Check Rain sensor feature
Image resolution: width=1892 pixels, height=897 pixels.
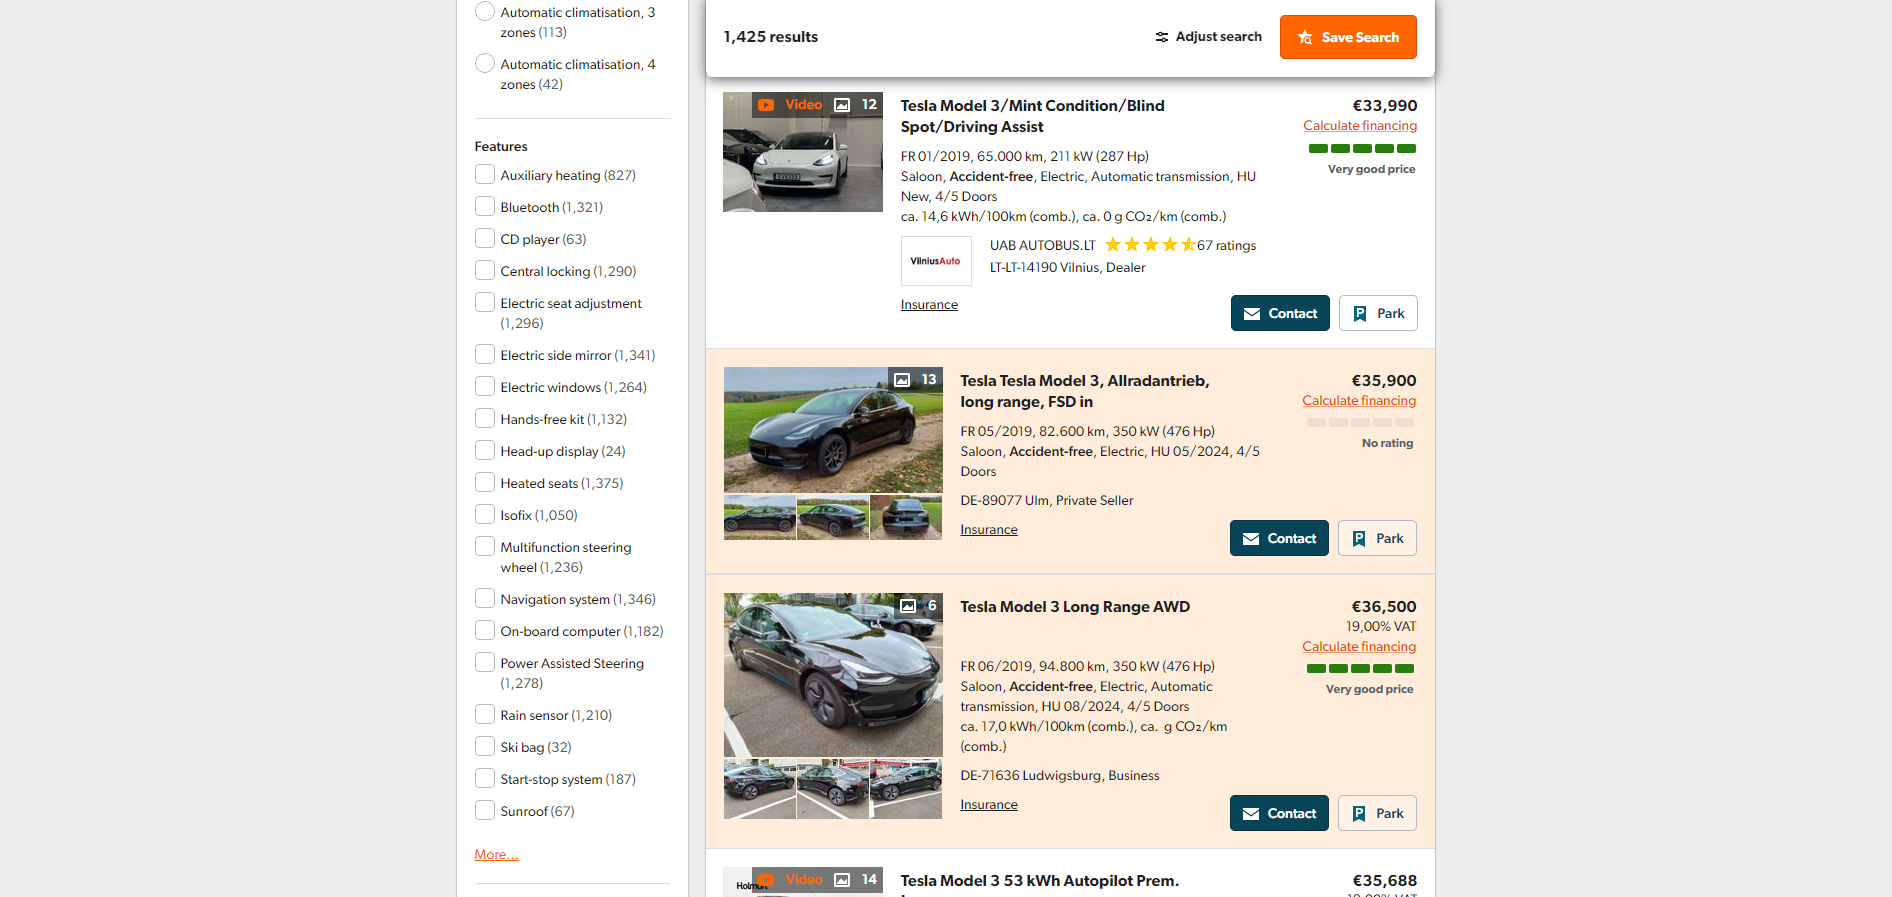tap(485, 715)
